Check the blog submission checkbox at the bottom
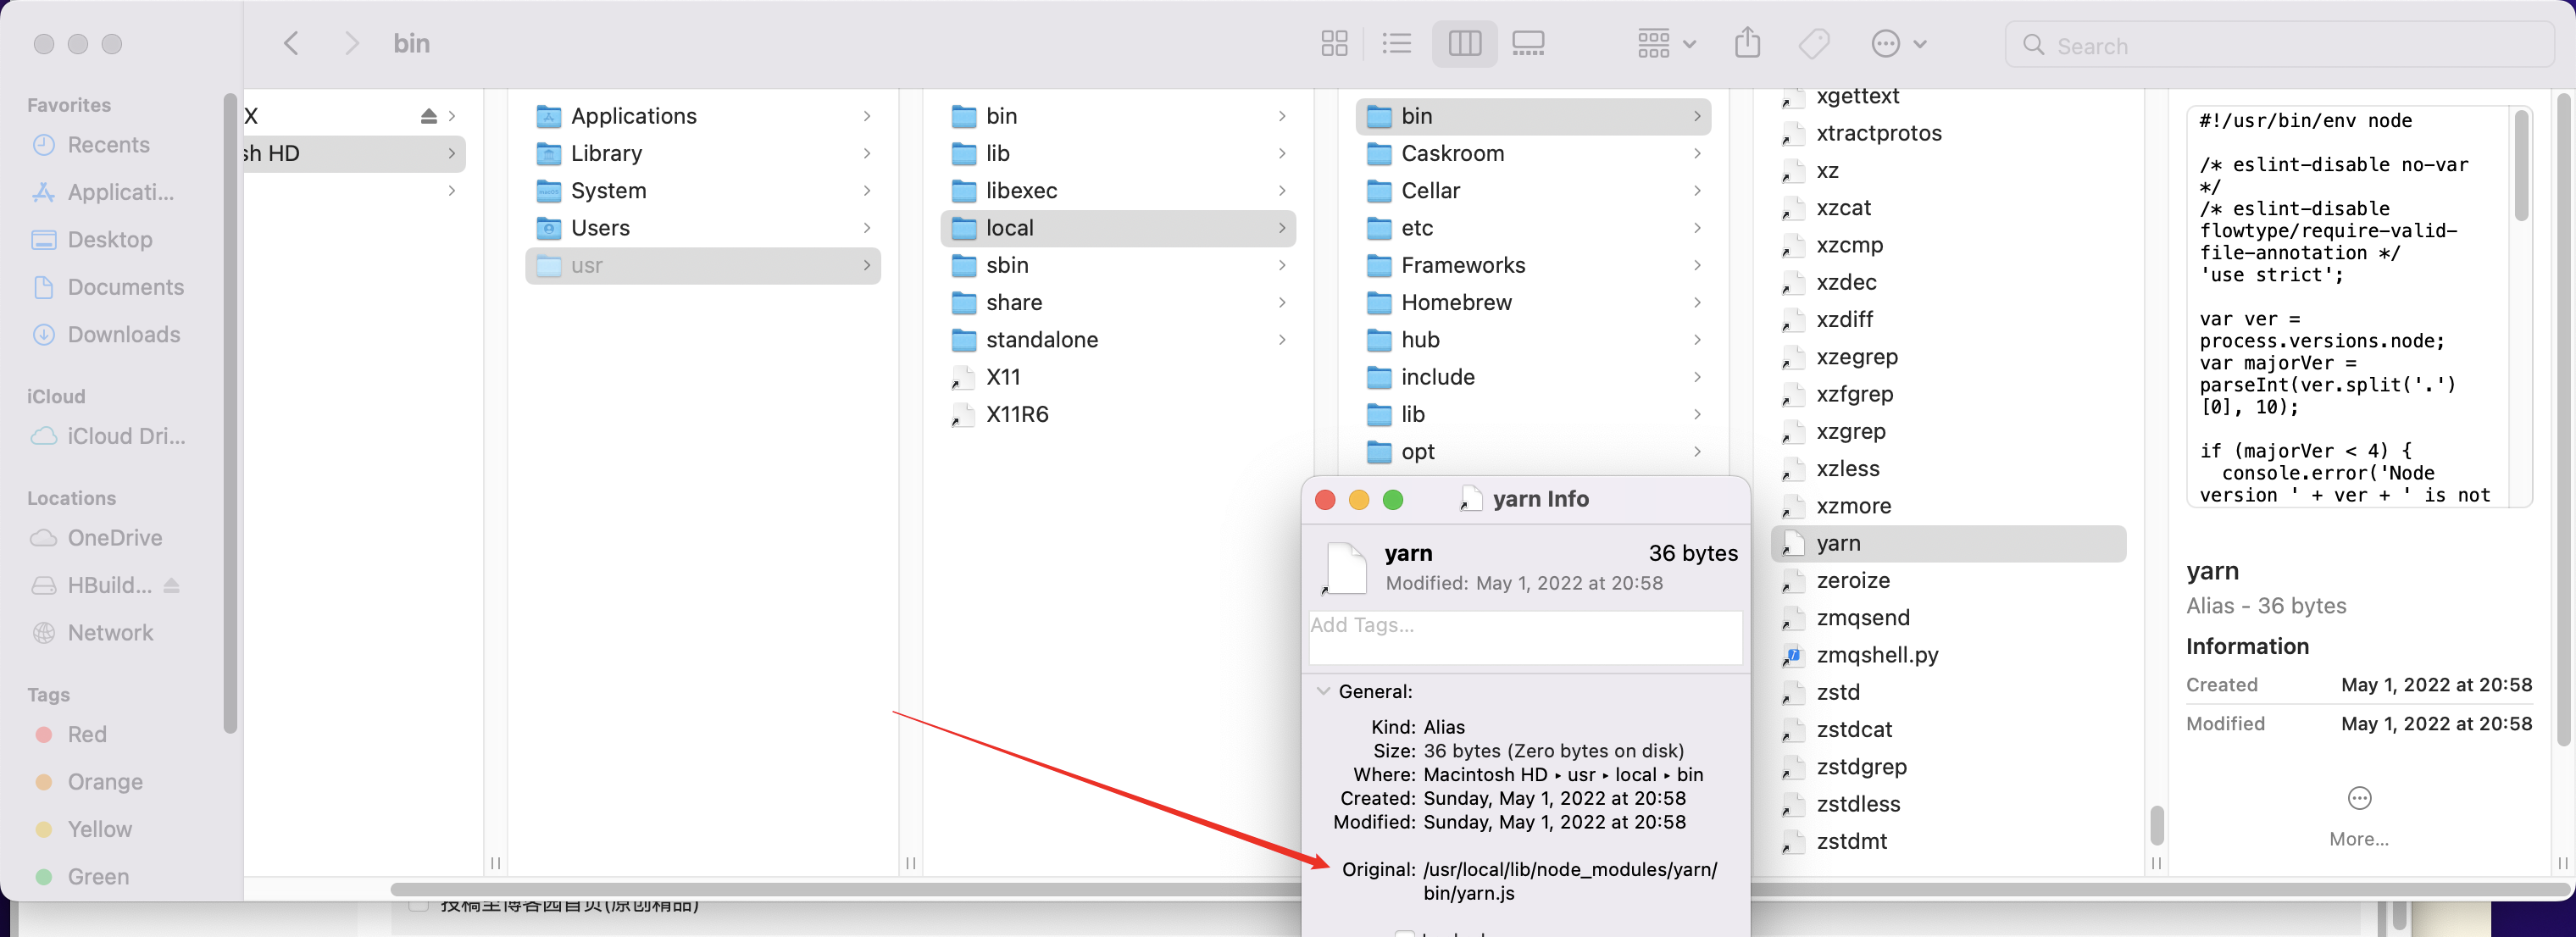This screenshot has width=2576, height=937. [x=420, y=906]
